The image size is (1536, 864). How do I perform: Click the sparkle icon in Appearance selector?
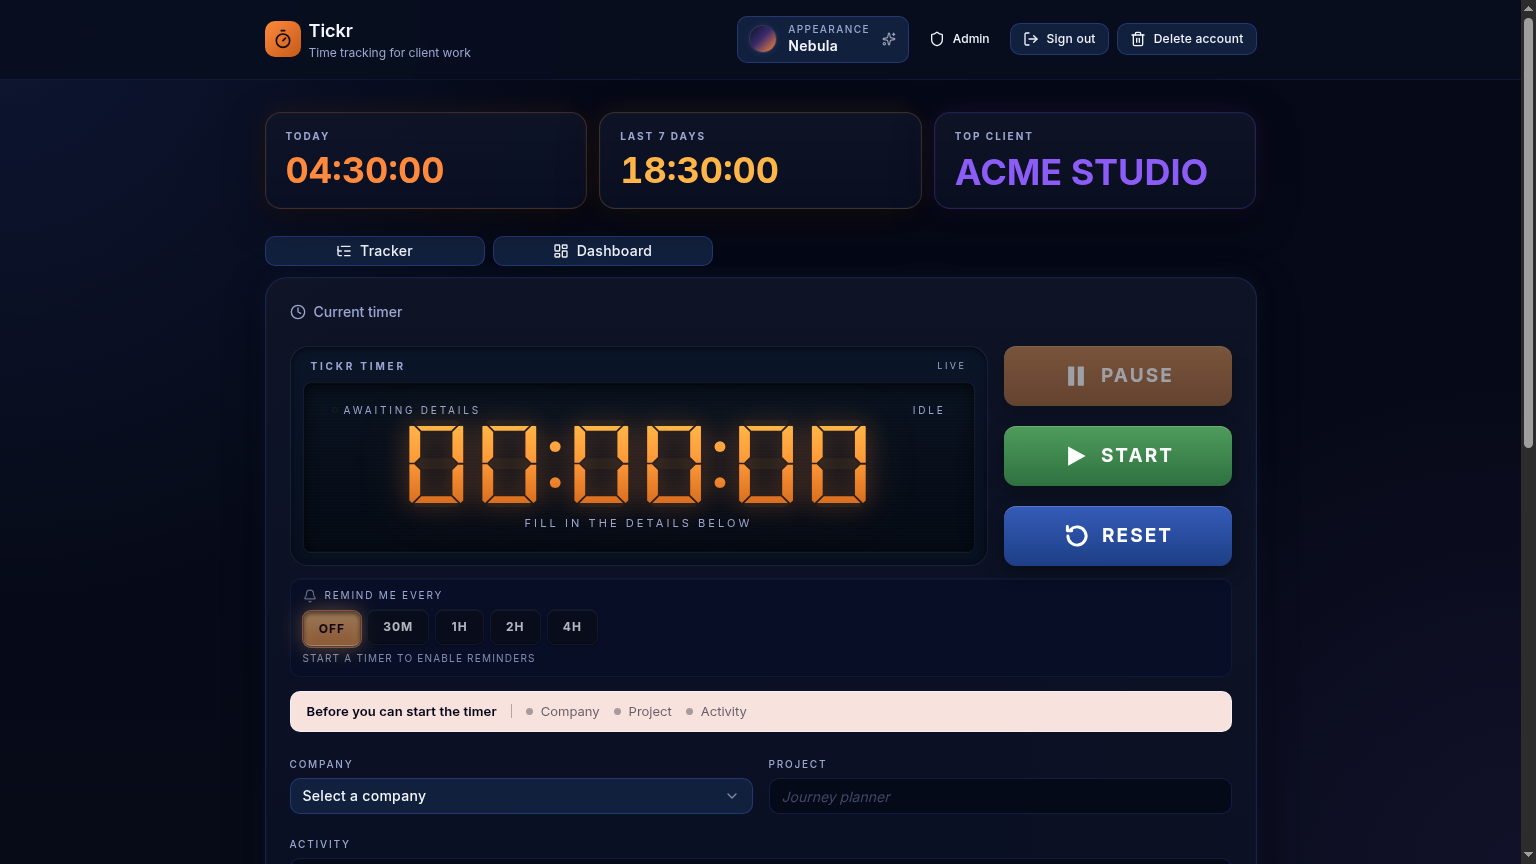click(889, 39)
